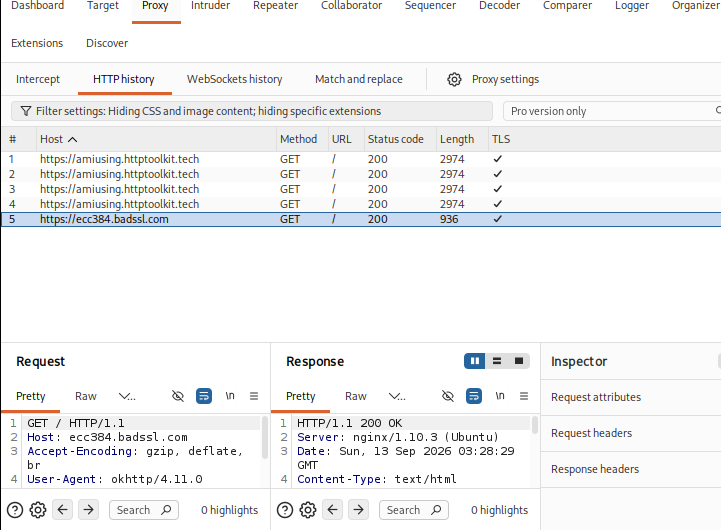The width and height of the screenshot is (721, 530).
Task: Click the Request search input field
Action: [x=143, y=510]
